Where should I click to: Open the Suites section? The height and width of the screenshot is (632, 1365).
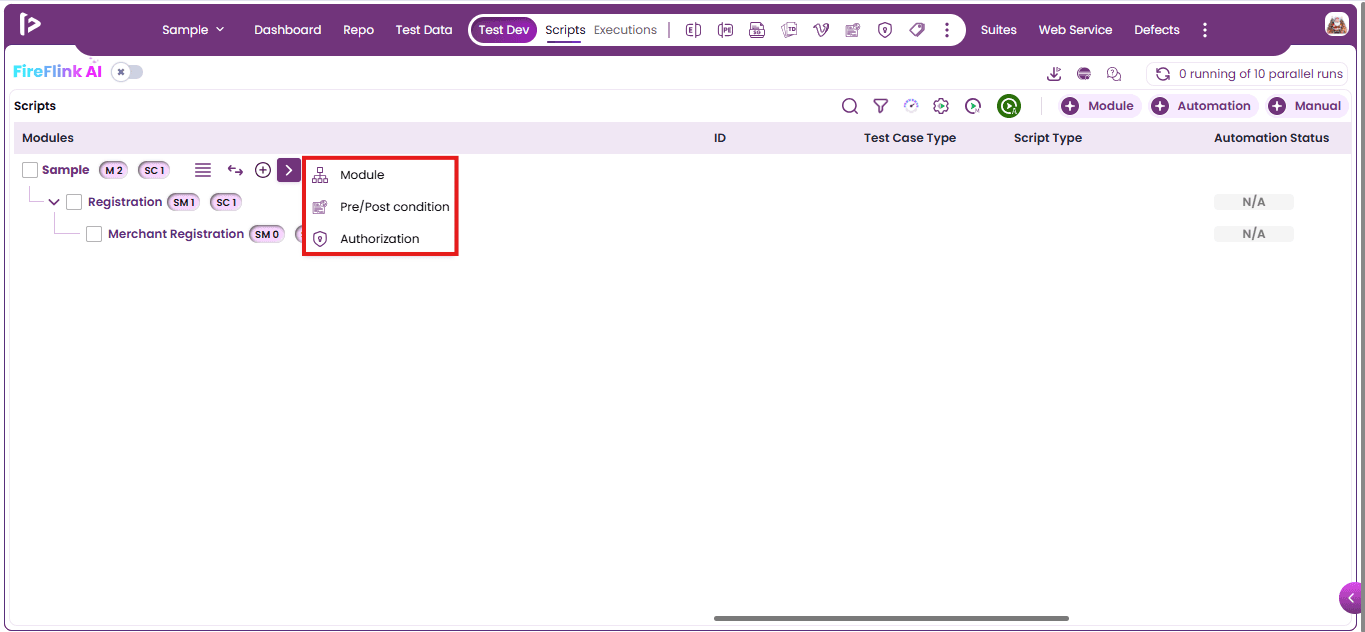998,30
